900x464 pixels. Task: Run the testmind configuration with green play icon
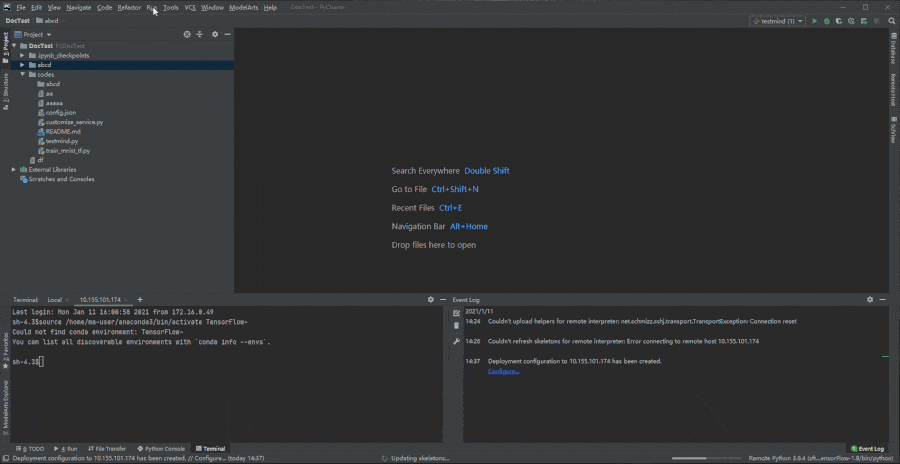814,21
